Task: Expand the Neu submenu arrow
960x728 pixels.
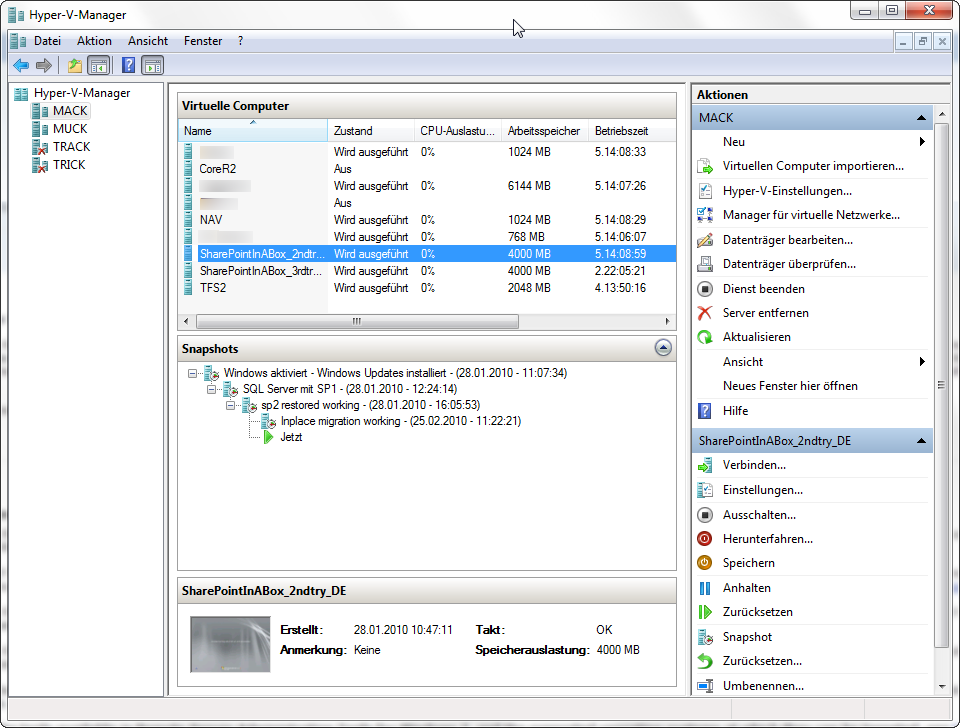Action: [x=921, y=142]
